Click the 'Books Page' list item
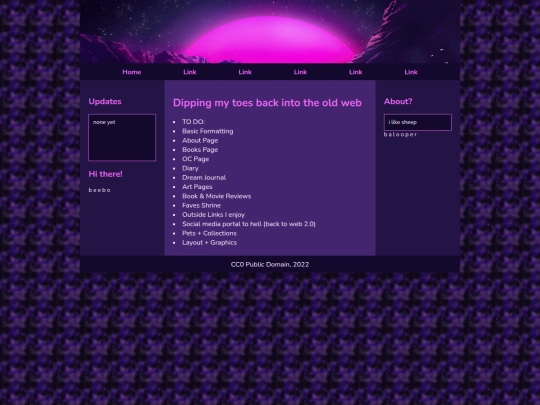 (200, 150)
